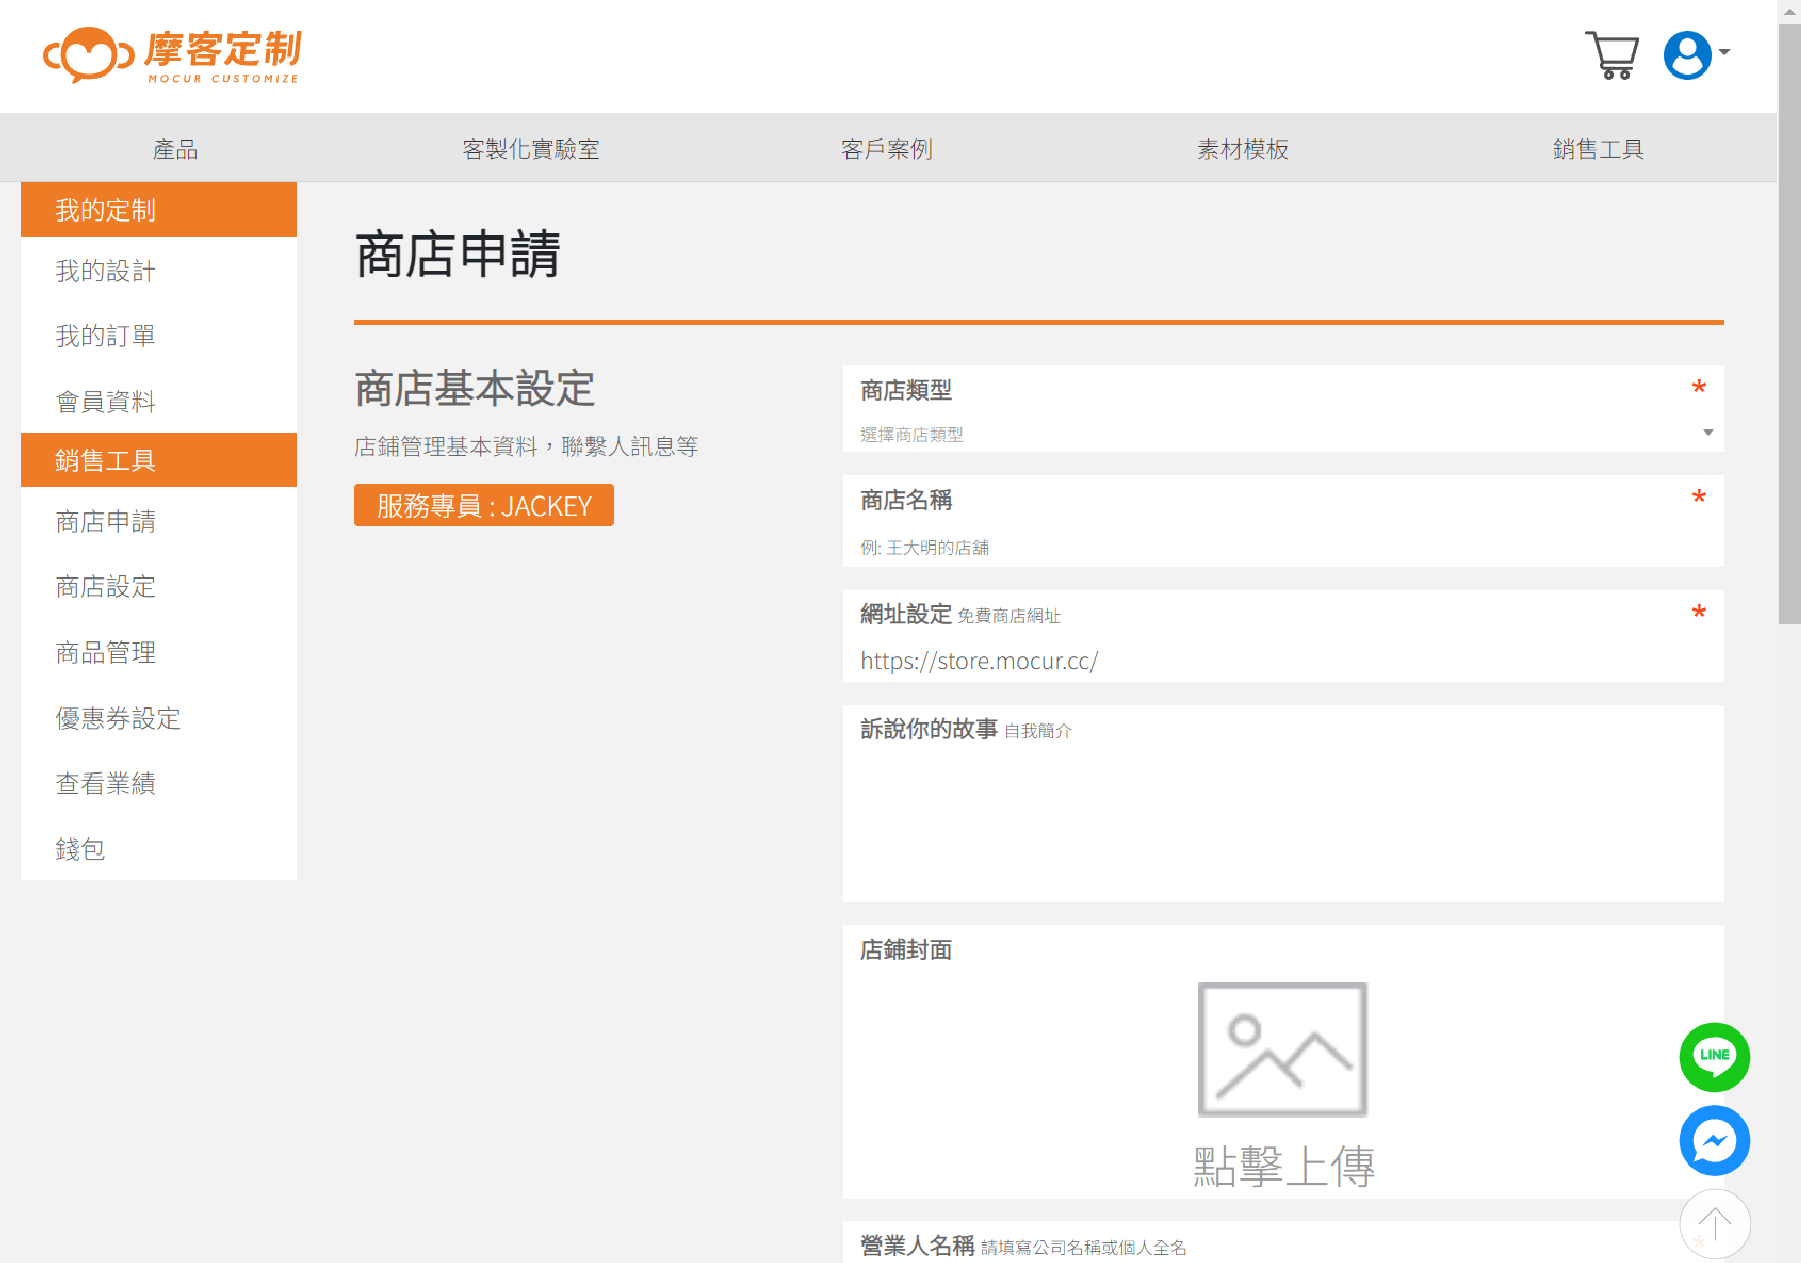Click the 點擊上傳 upload text
Screen dimensions: 1801x1263
[x=1283, y=1166]
